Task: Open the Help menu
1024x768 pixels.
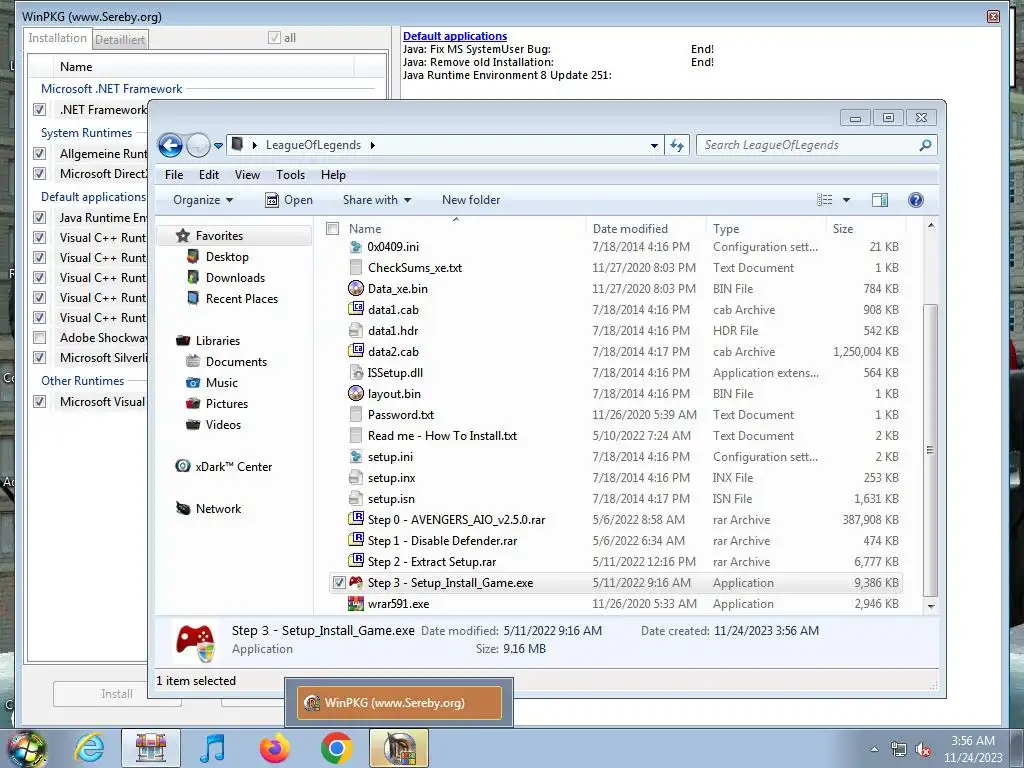Action: [333, 174]
